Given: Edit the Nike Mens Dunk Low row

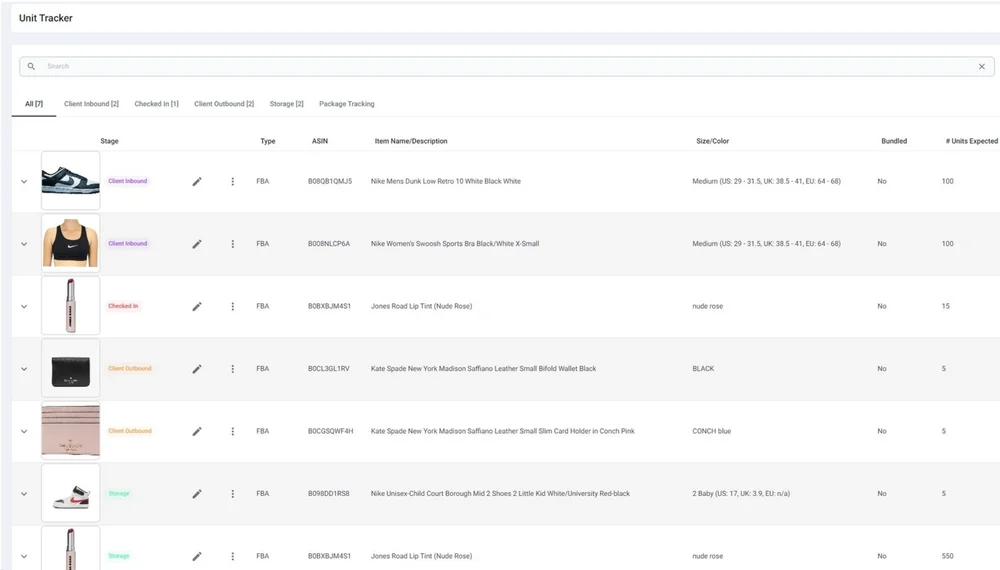Looking at the screenshot, I should (x=197, y=182).
